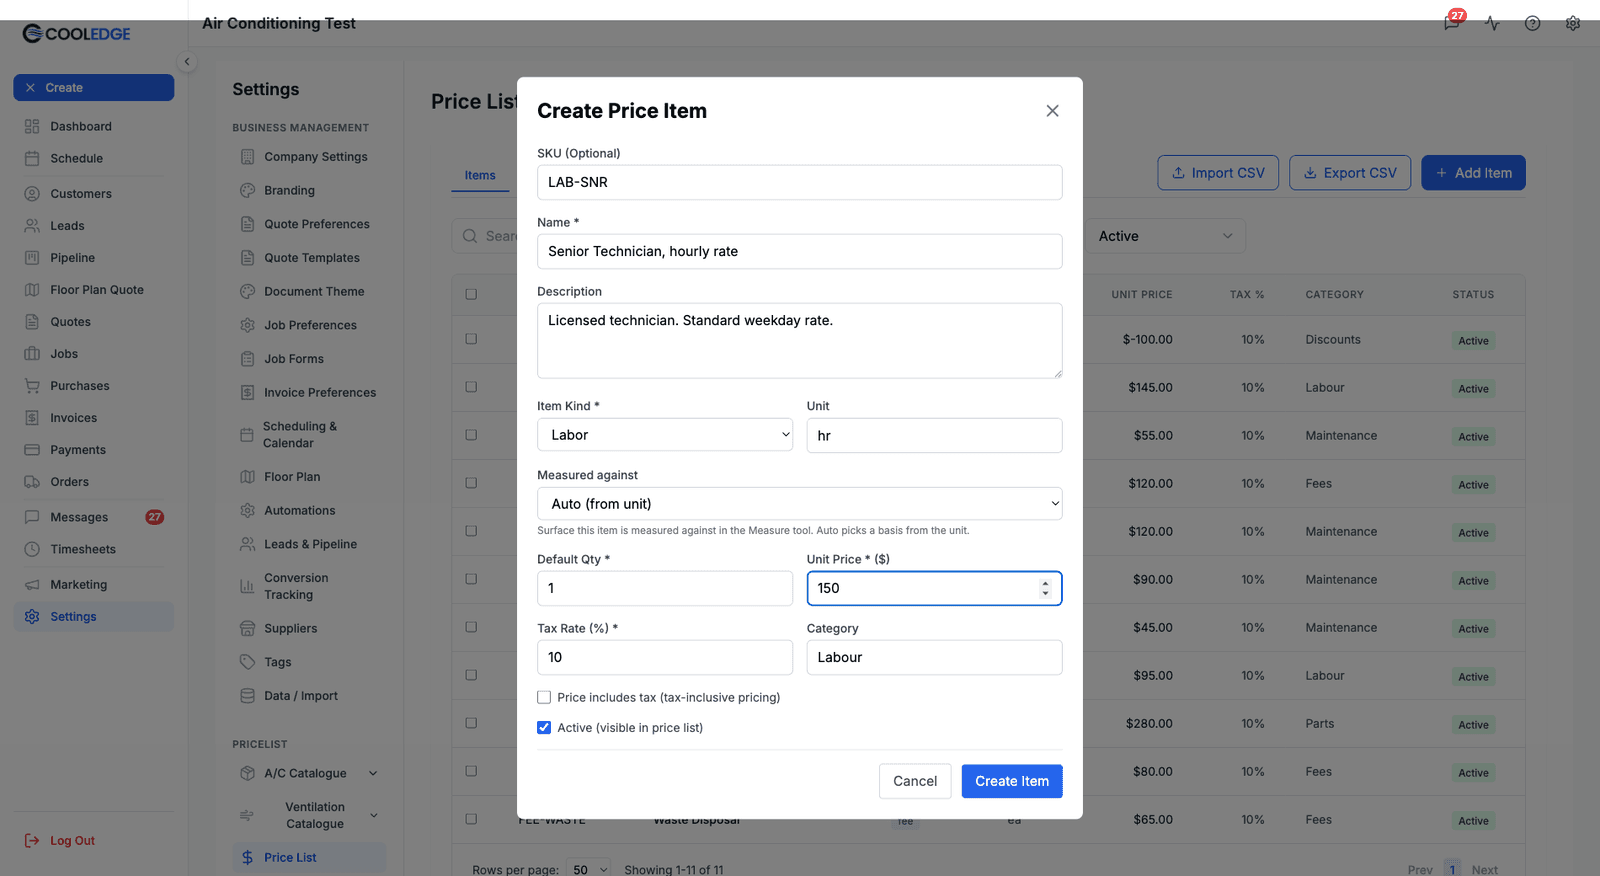Click the Log Out icon

pos(32,841)
